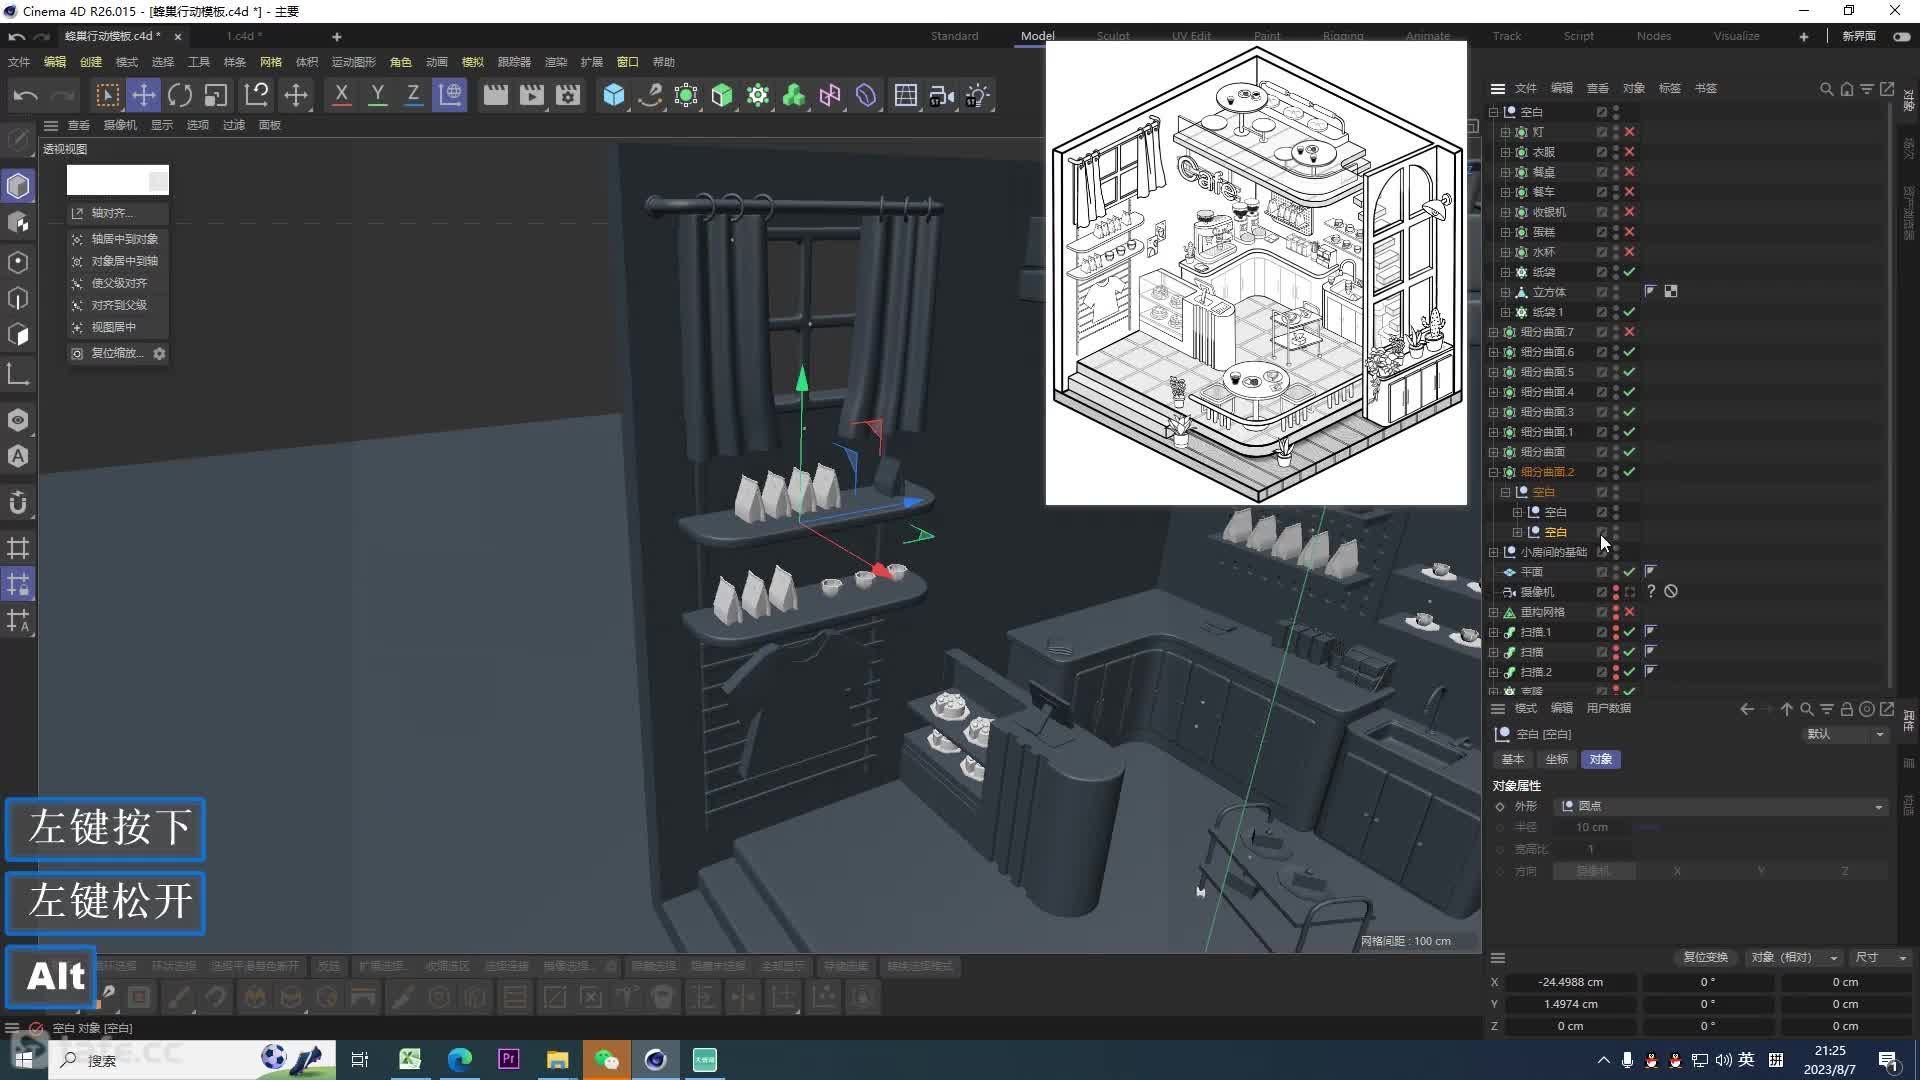Open the 文件 main menu
This screenshot has height=1080, width=1920.
(19, 62)
